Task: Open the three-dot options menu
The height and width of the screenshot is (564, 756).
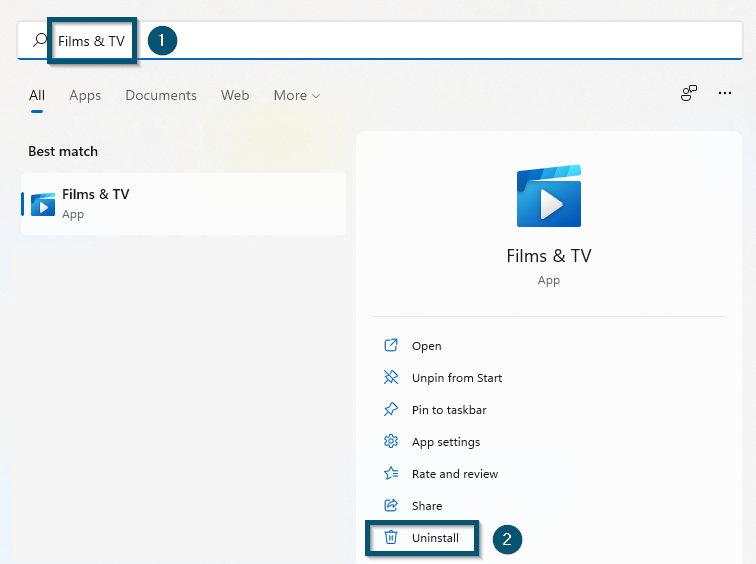Action: coord(725,93)
